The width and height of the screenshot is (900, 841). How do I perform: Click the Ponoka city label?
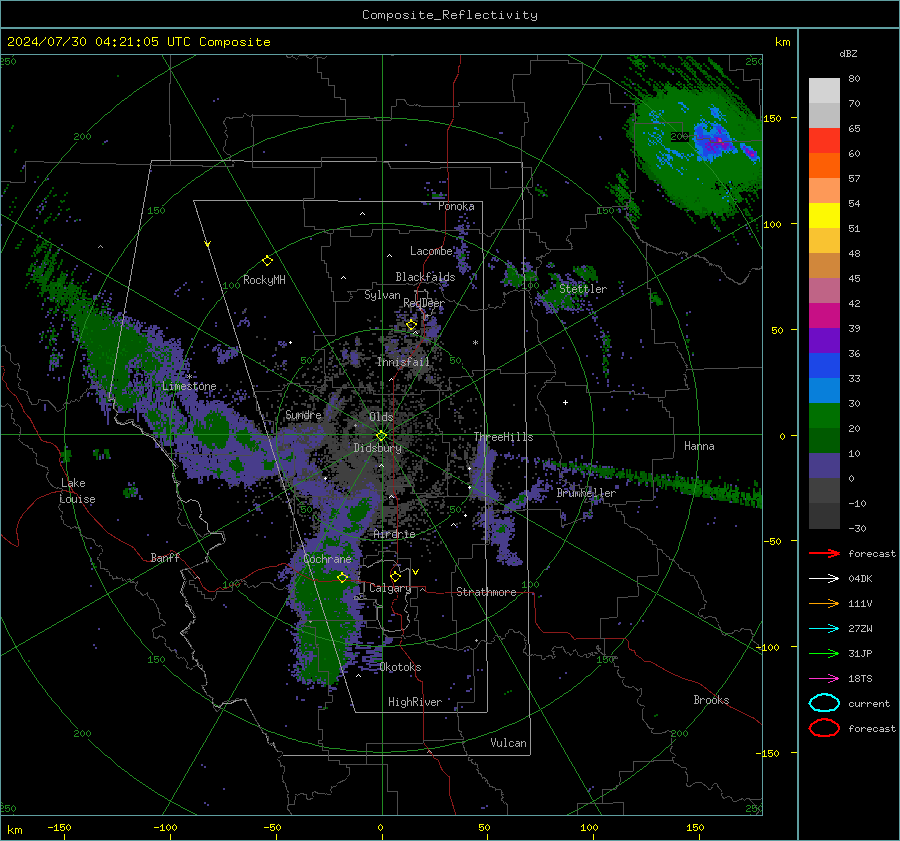[x=456, y=206]
